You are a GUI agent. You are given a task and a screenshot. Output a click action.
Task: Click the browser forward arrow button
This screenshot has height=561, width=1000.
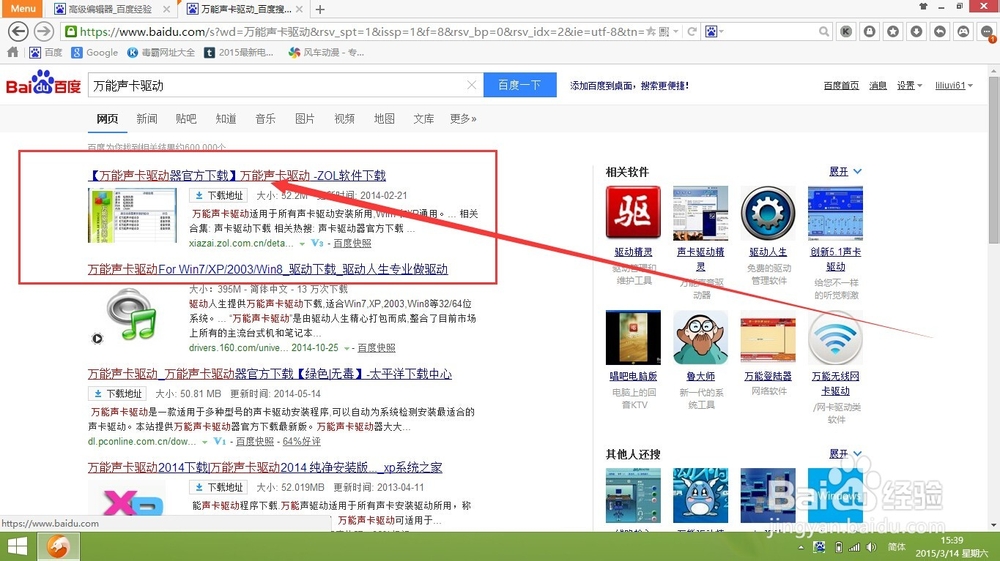(x=43, y=31)
